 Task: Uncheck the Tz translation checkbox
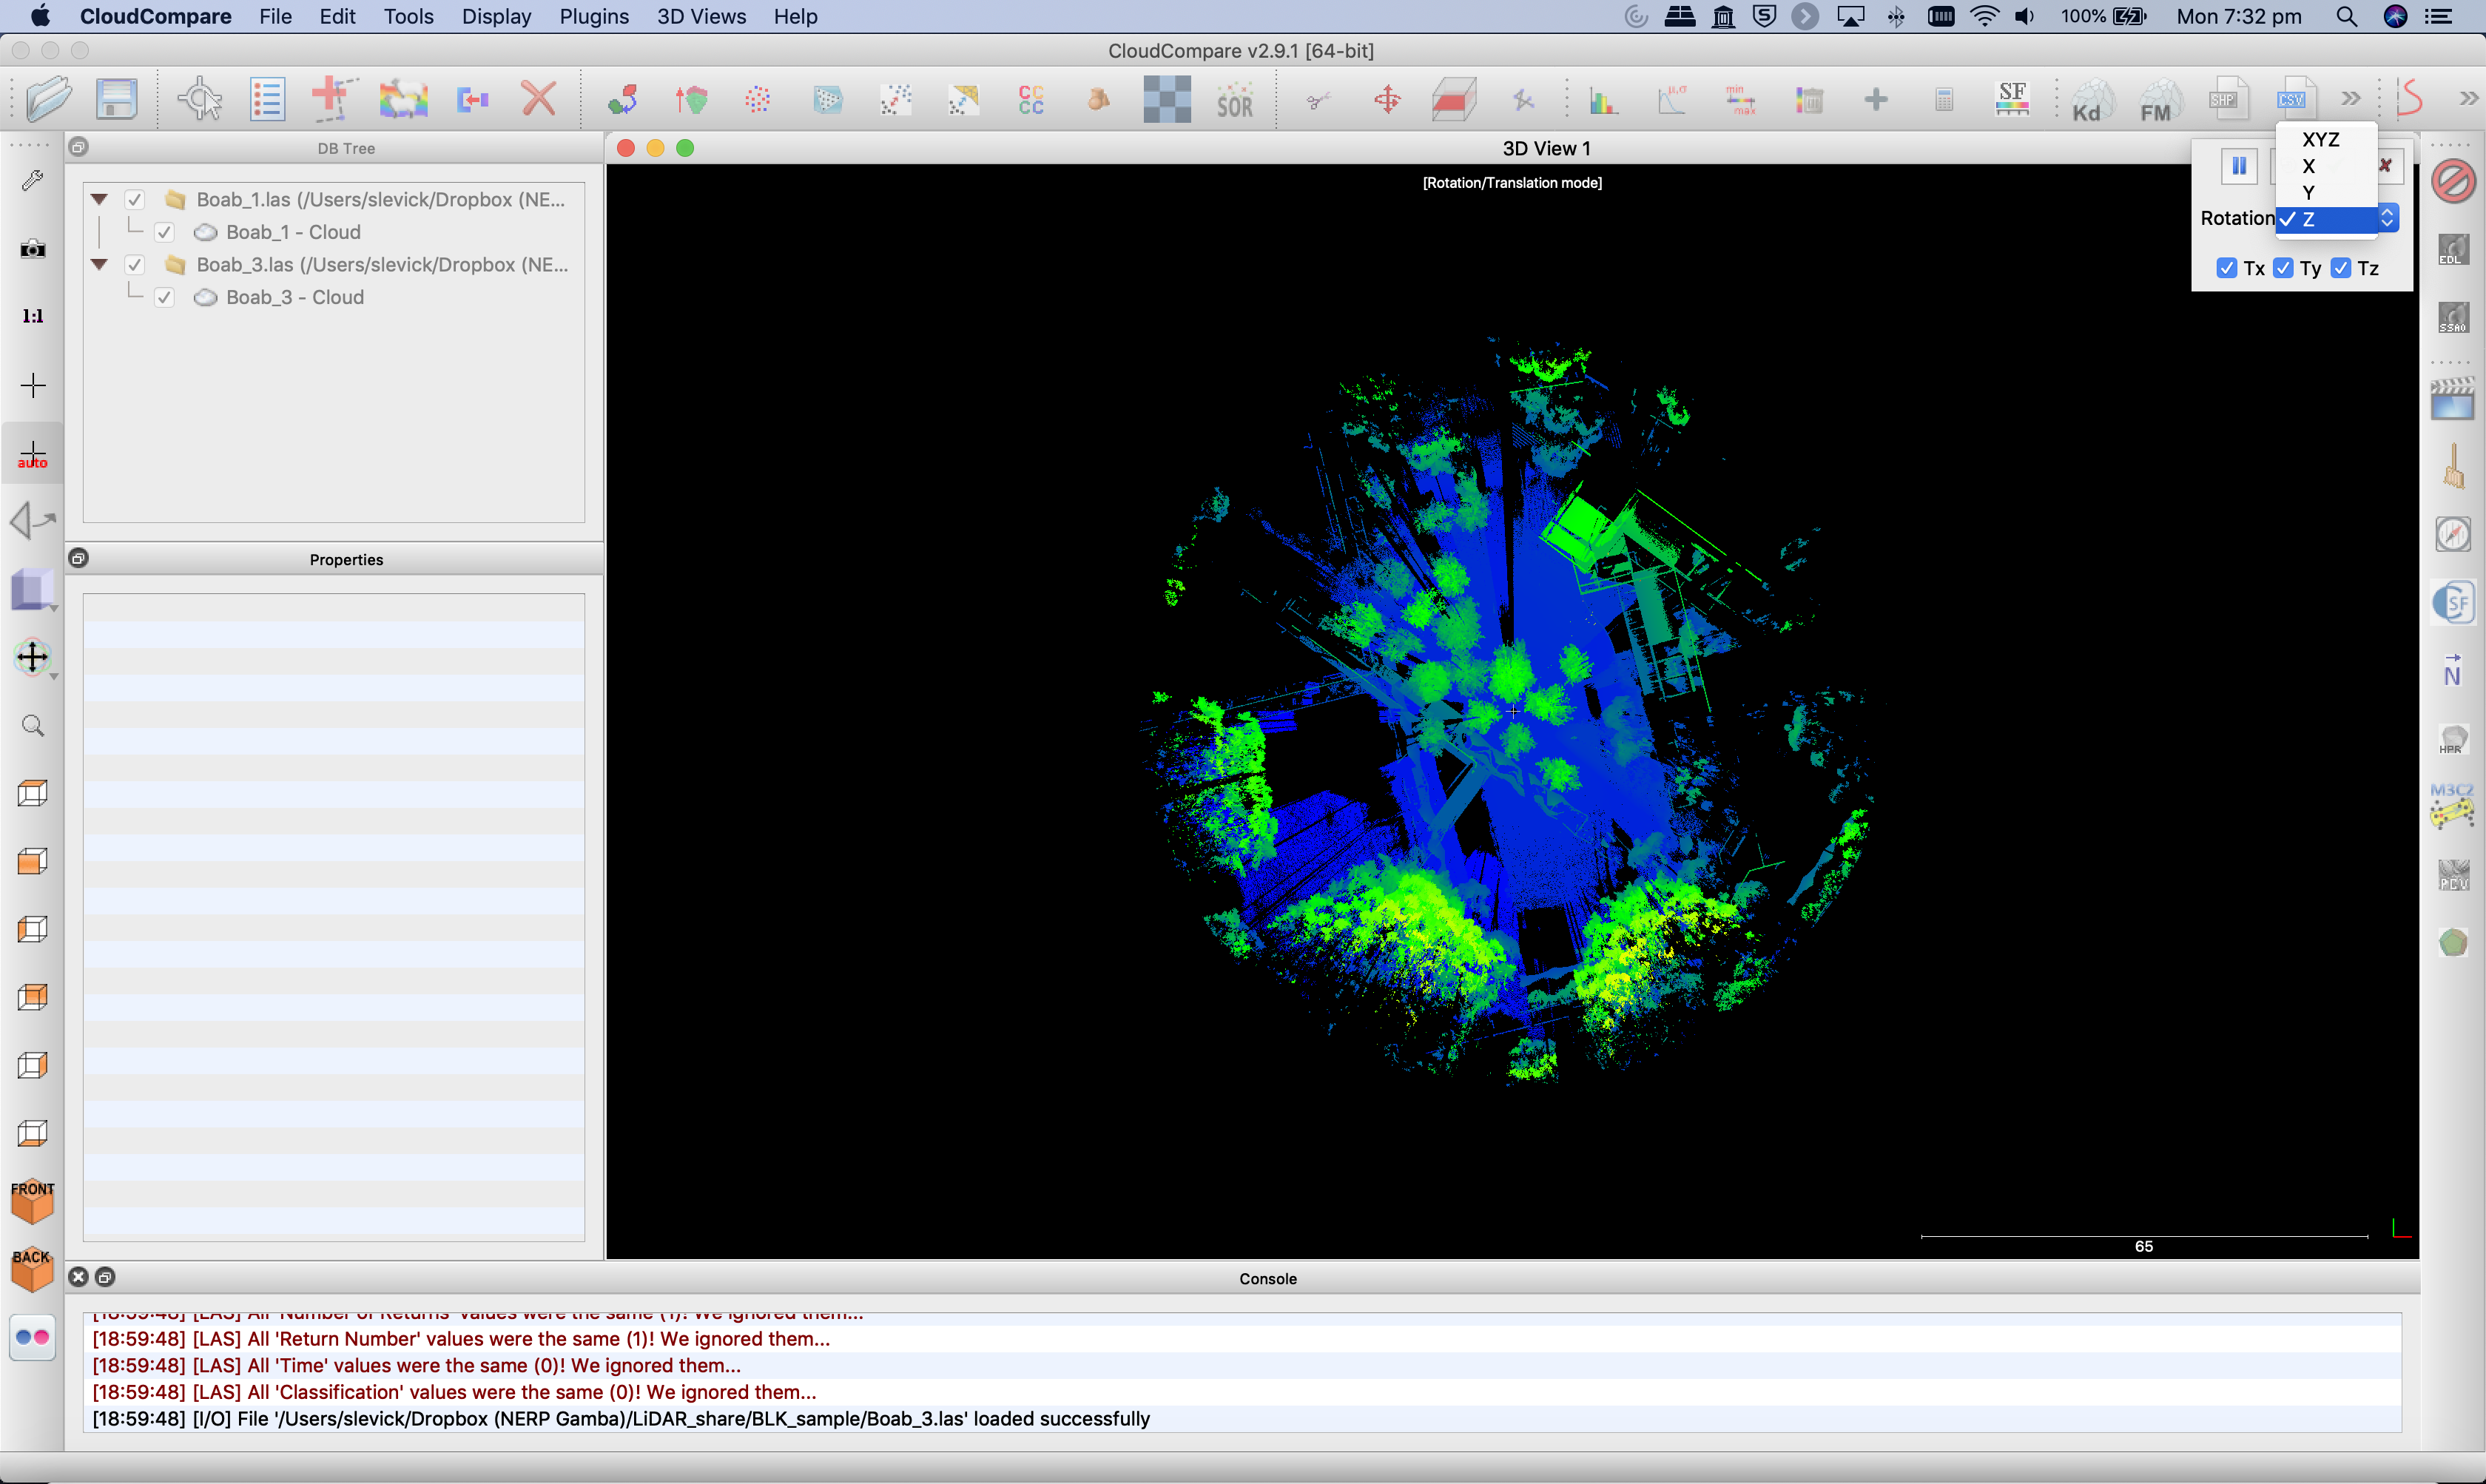(2341, 268)
